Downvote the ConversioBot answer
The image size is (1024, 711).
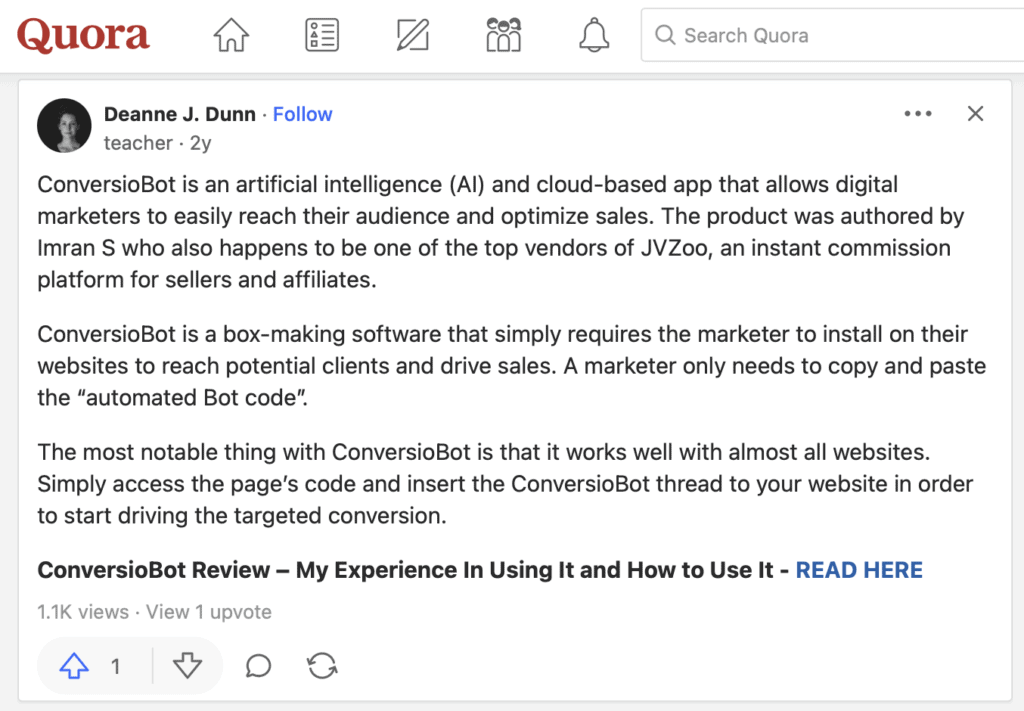pyautogui.click(x=187, y=666)
